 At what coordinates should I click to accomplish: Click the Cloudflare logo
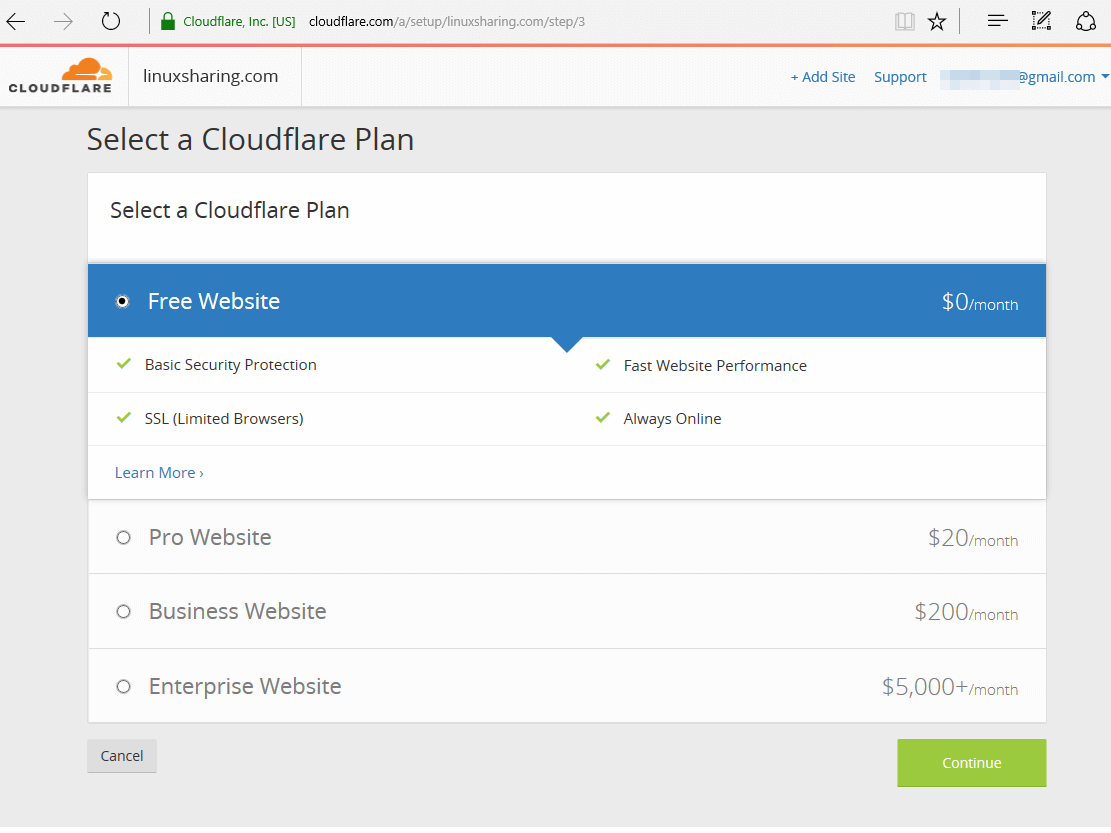point(60,76)
